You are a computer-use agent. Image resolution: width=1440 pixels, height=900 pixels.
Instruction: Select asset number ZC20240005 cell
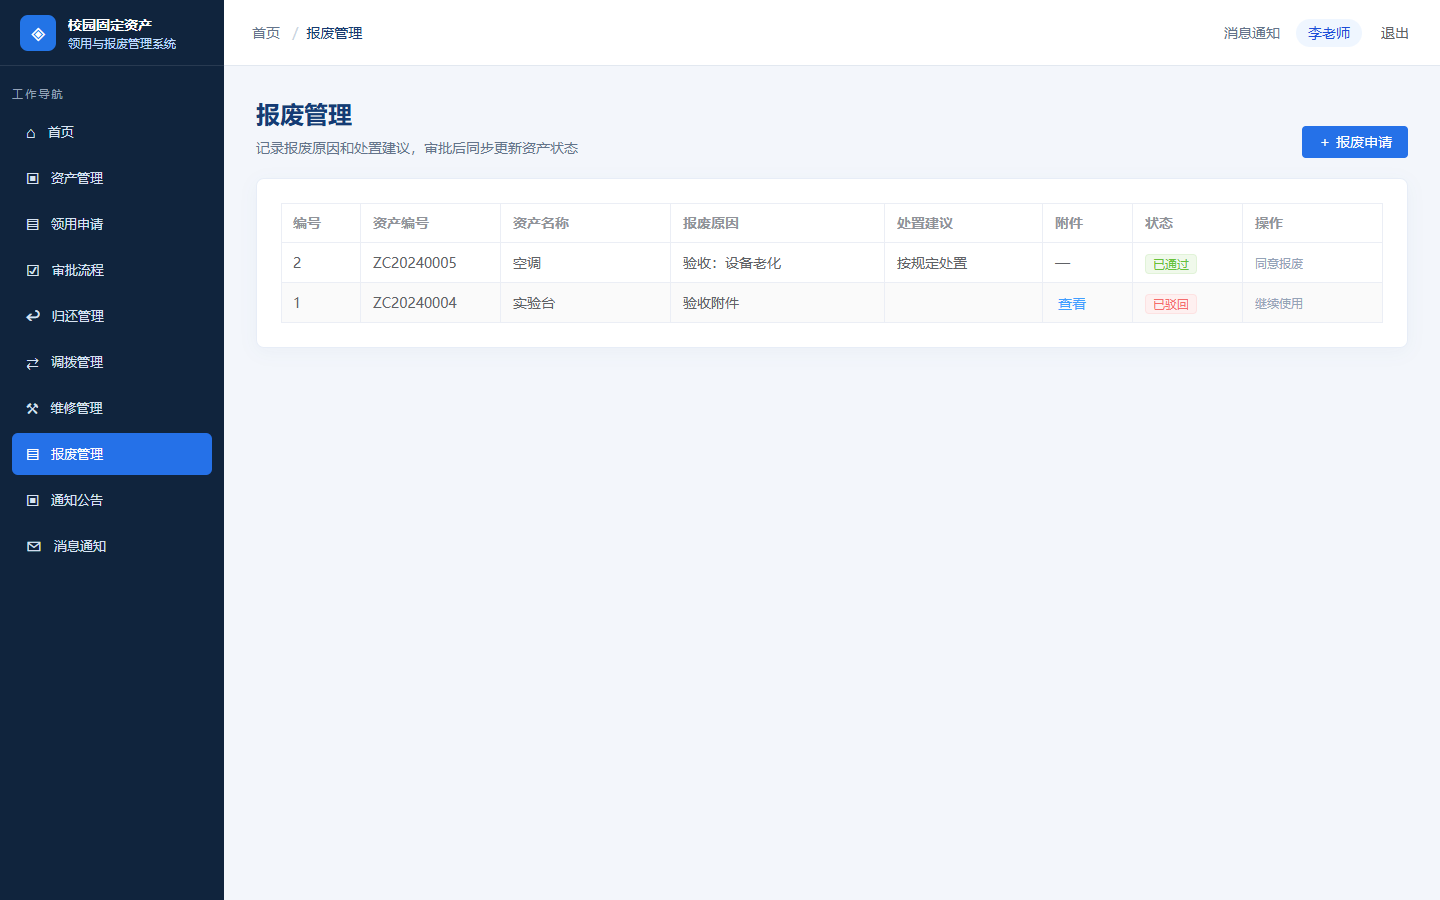coord(430,263)
